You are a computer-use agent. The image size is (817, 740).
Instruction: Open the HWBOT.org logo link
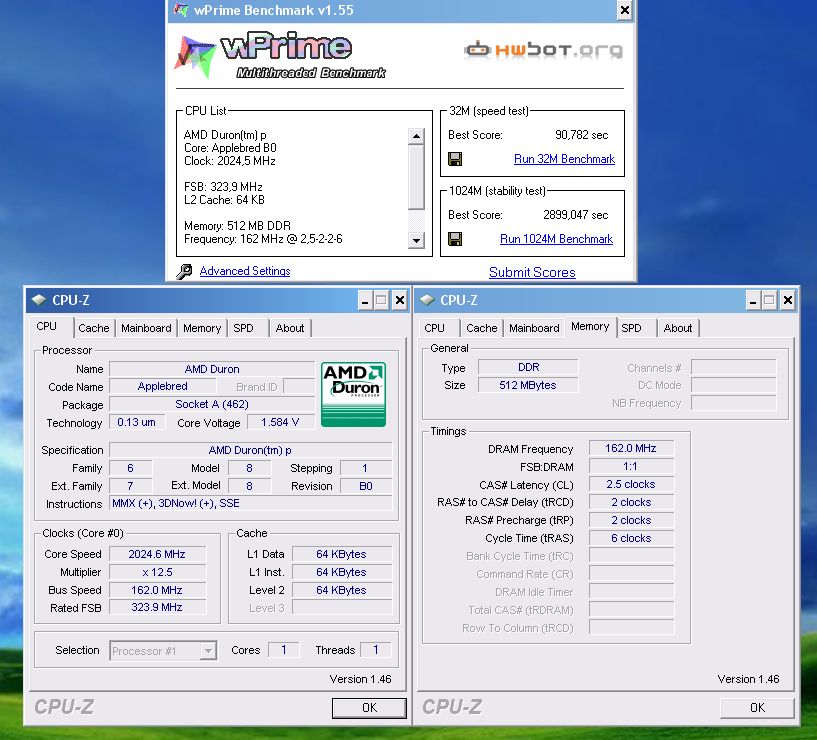coord(543,50)
